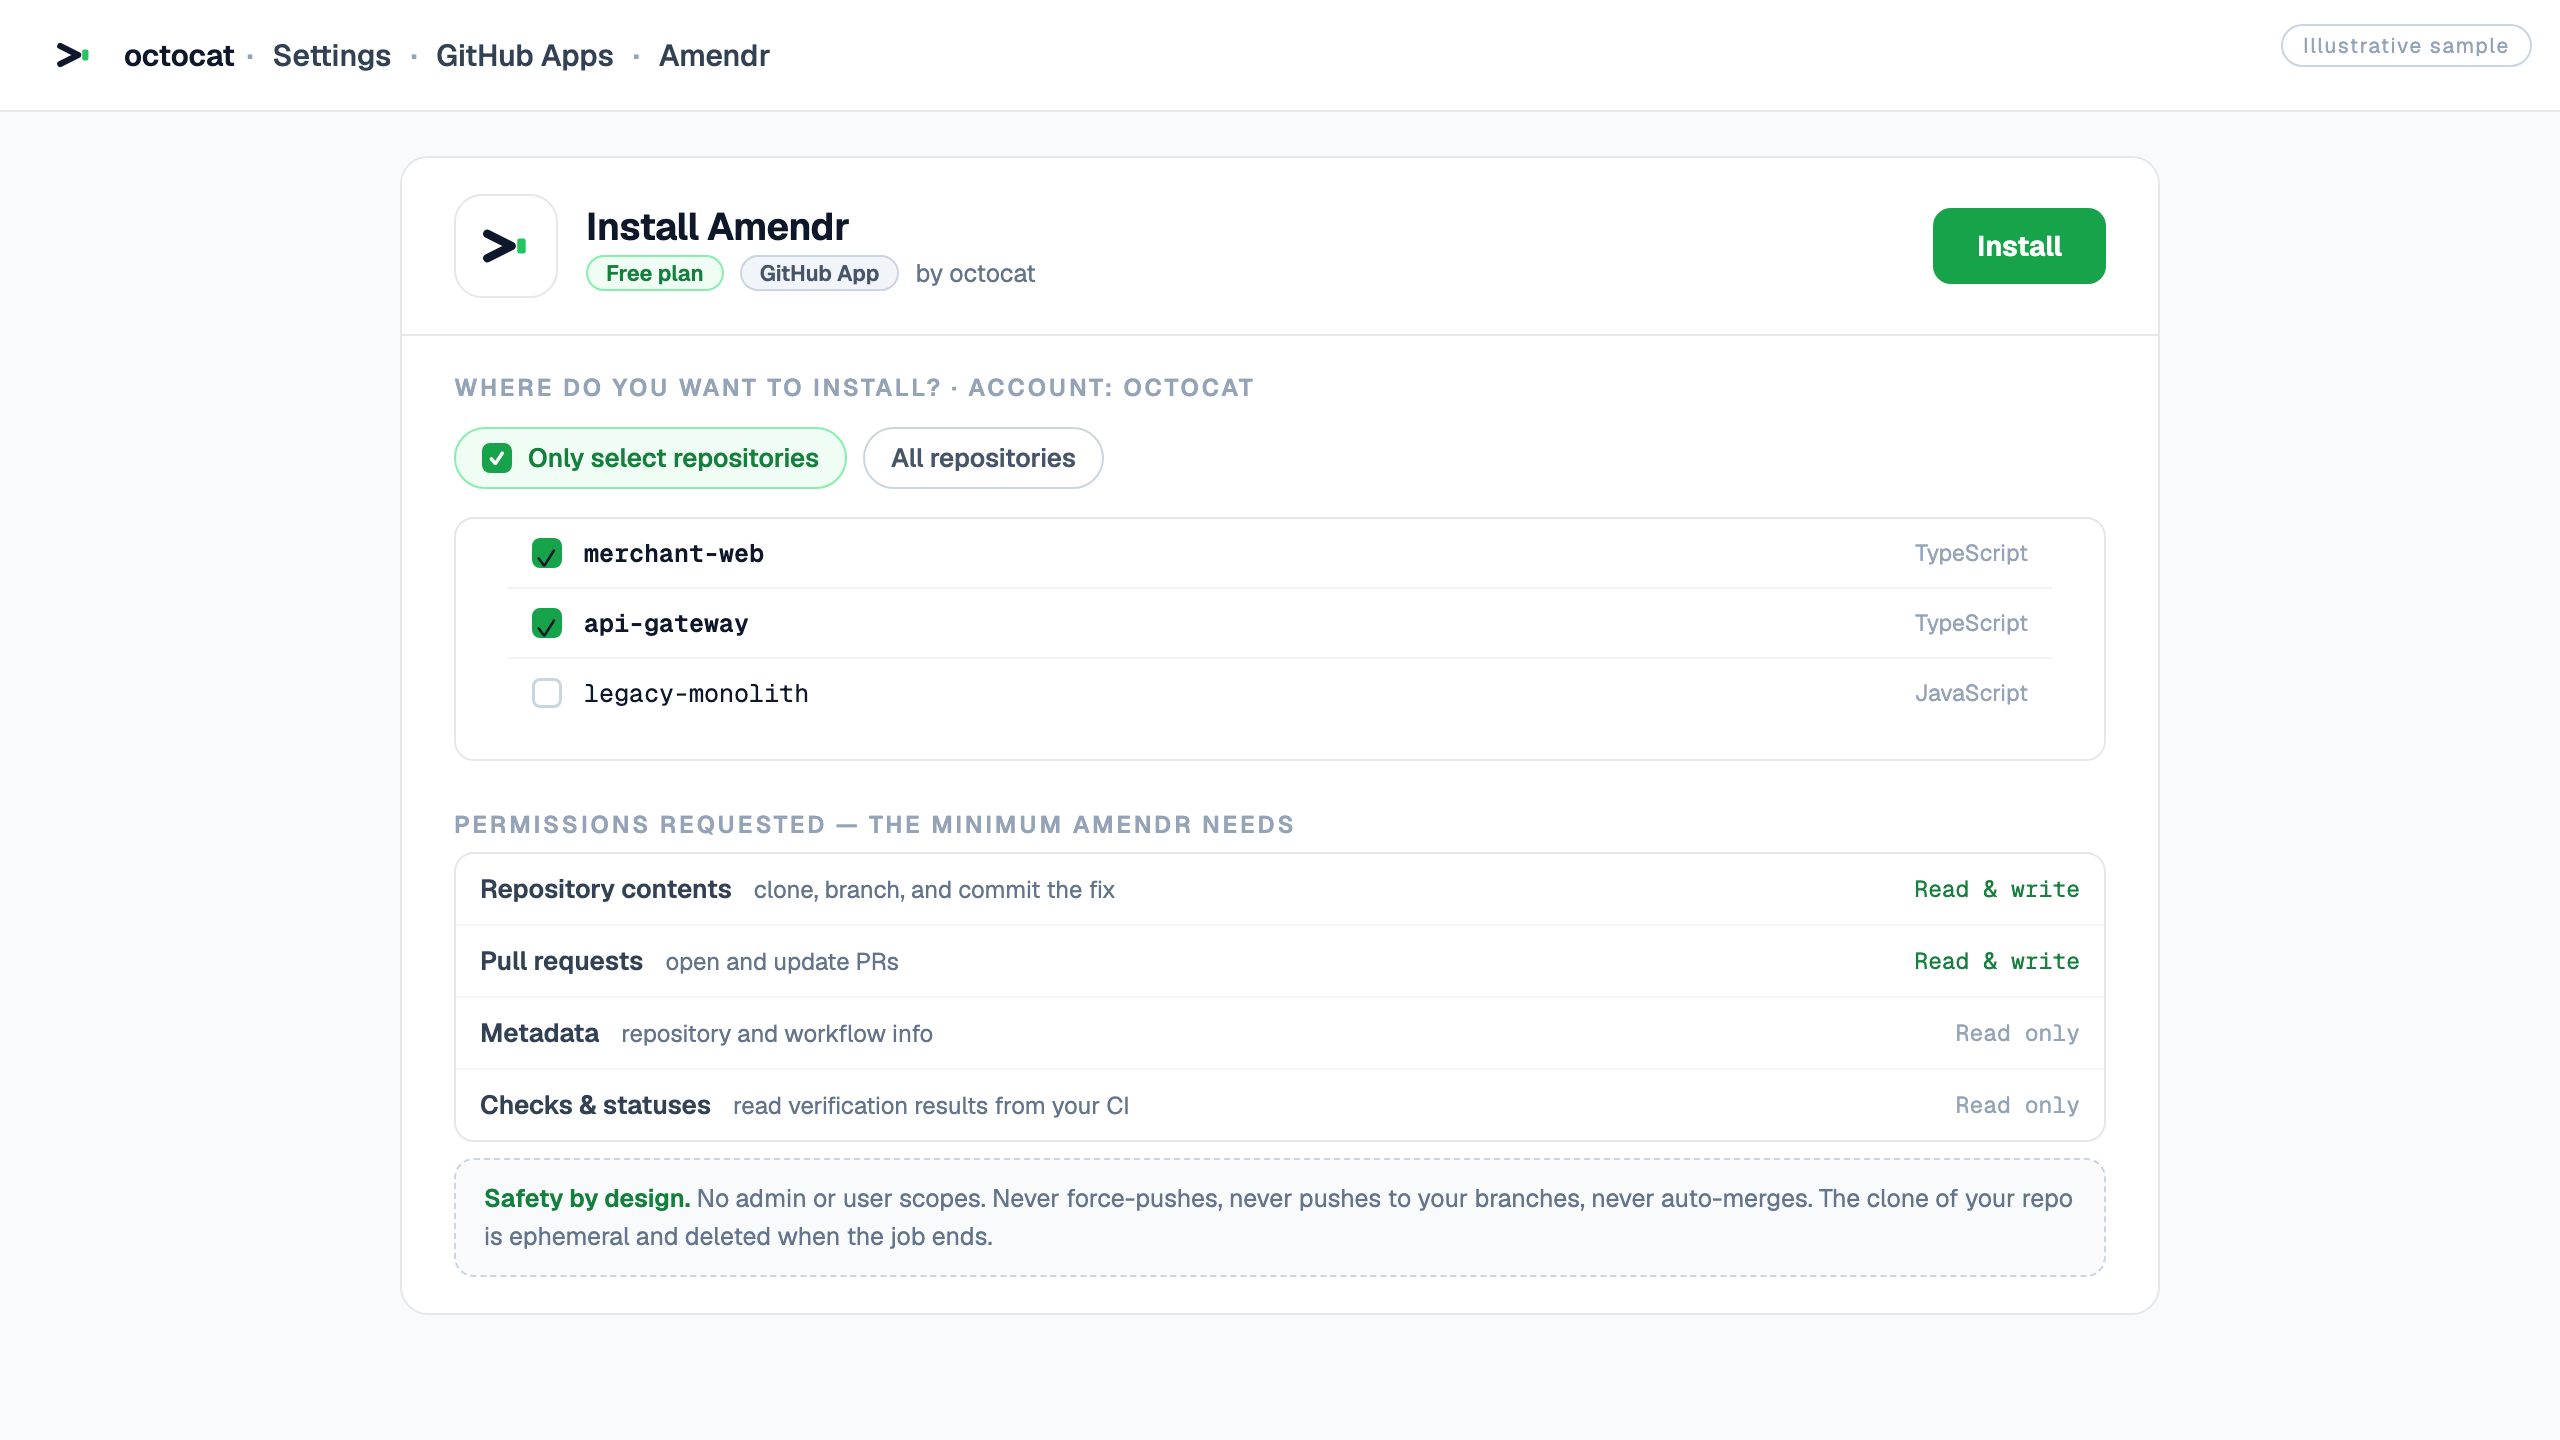Screen dimensions: 2560x1440
Task: Click the Amendr app icon beside the install title
Action: tap(506, 246)
